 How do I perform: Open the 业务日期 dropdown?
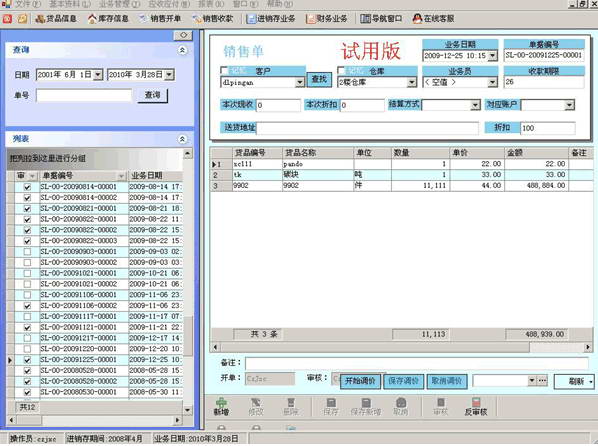pos(492,56)
